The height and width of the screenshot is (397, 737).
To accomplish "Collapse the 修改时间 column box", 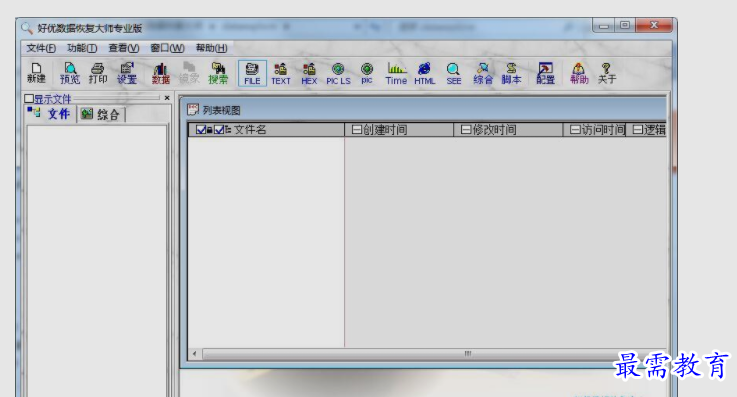I will 466,130.
